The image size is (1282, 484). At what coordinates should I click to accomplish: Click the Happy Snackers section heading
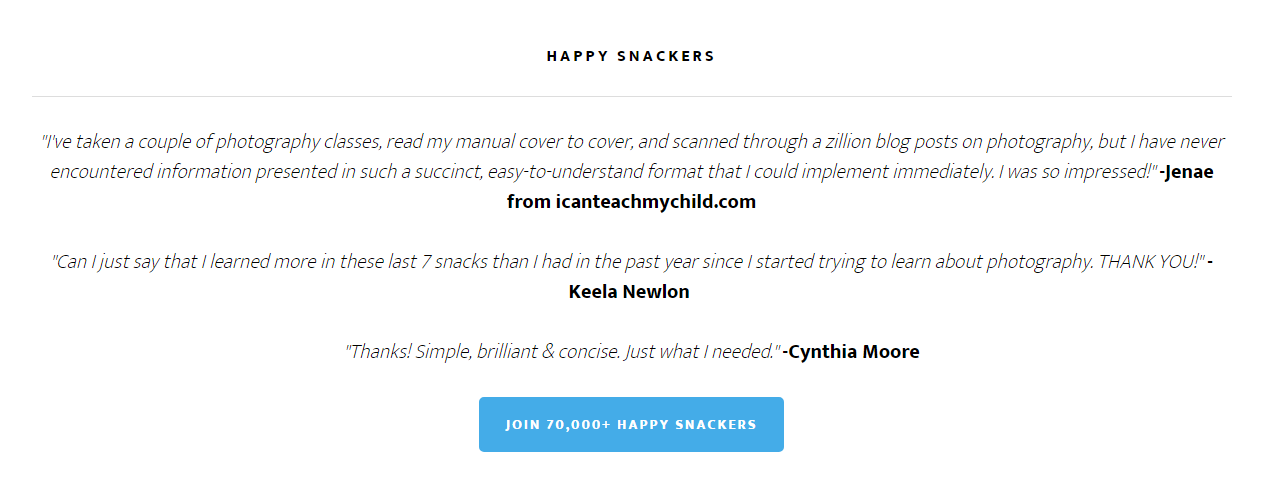click(x=631, y=56)
